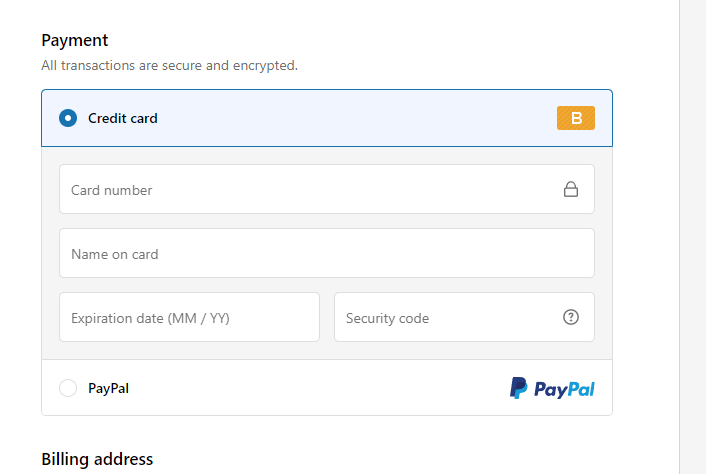Click the padlock icon in Card number
Viewport: 706px width, 474px height.
point(570,189)
